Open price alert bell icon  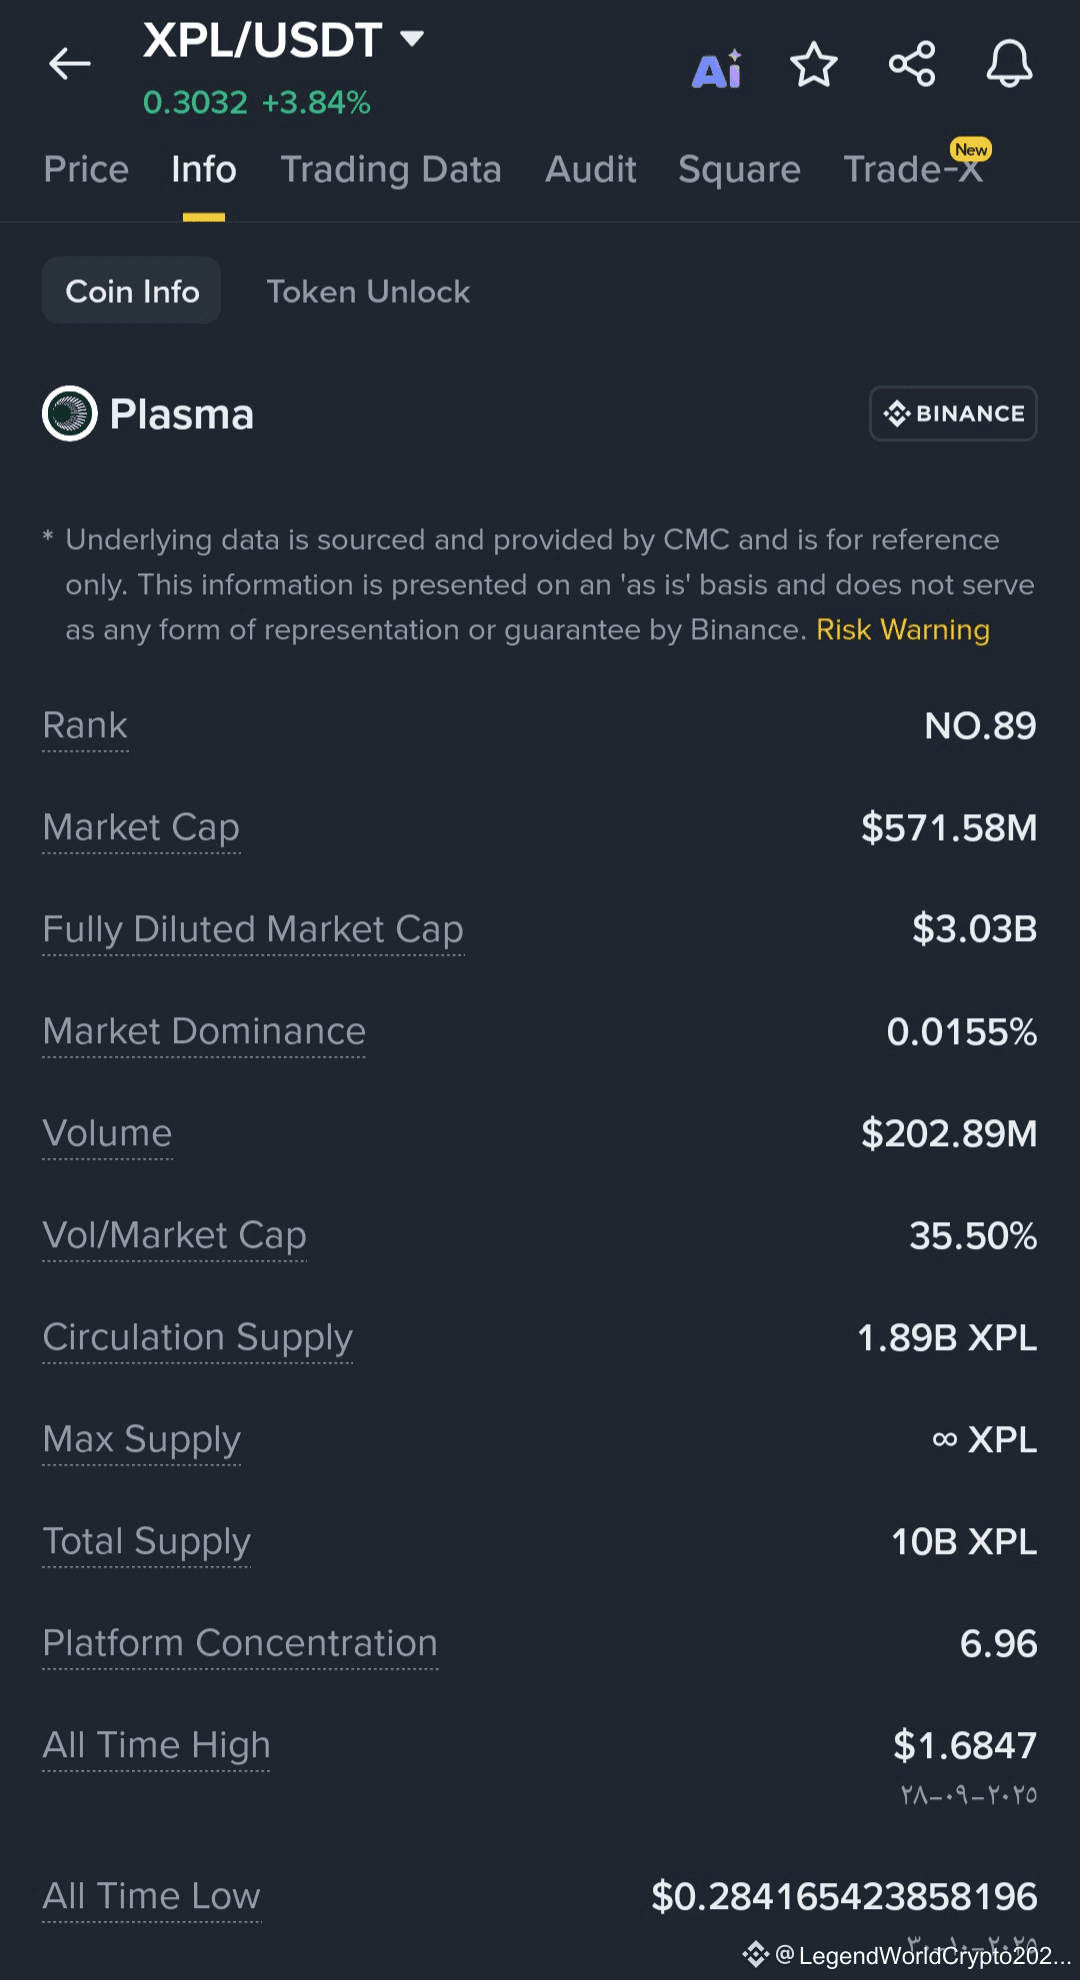pos(1009,65)
